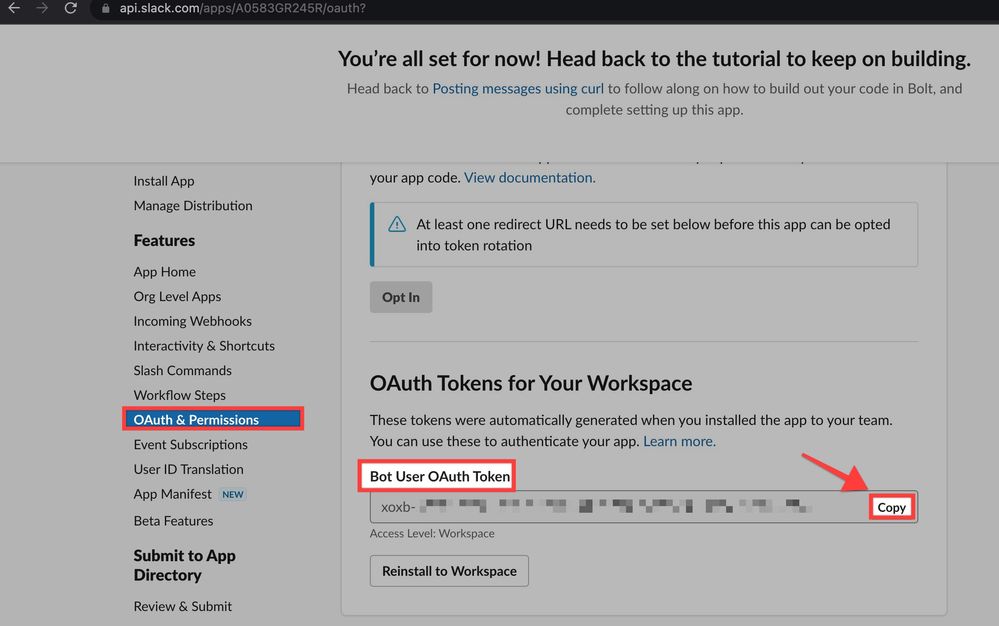Click Reinstall to Workspace
This screenshot has width=999, height=626.
448,570
